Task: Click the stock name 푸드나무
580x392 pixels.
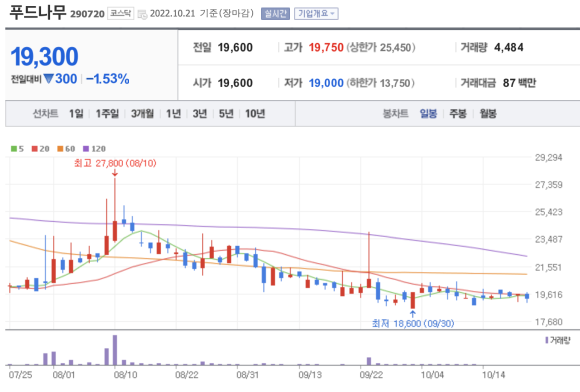Action: (37, 12)
